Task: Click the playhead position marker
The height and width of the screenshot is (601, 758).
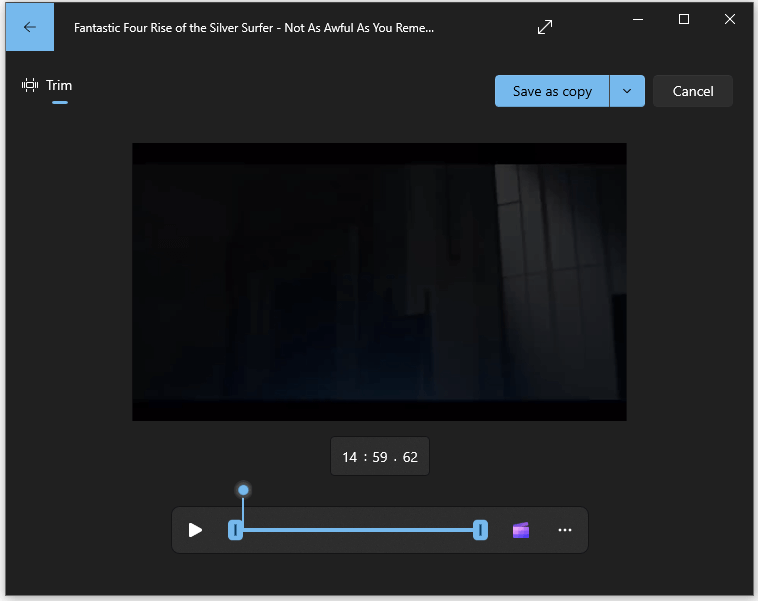Action: coord(243,490)
